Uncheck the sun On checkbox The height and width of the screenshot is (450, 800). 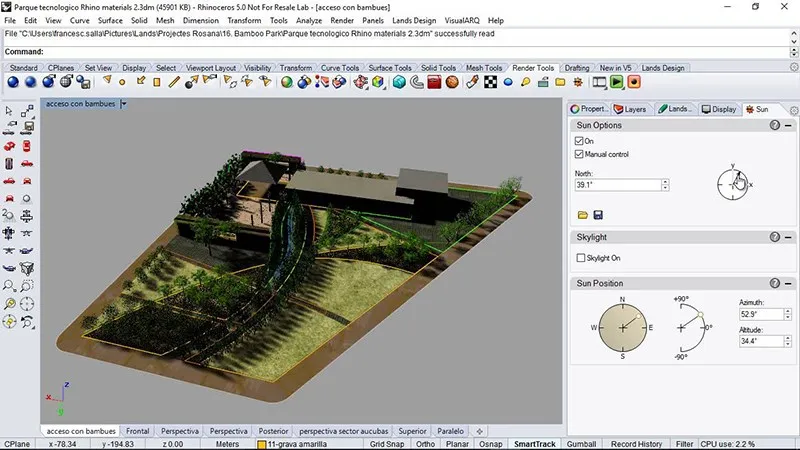click(580, 141)
